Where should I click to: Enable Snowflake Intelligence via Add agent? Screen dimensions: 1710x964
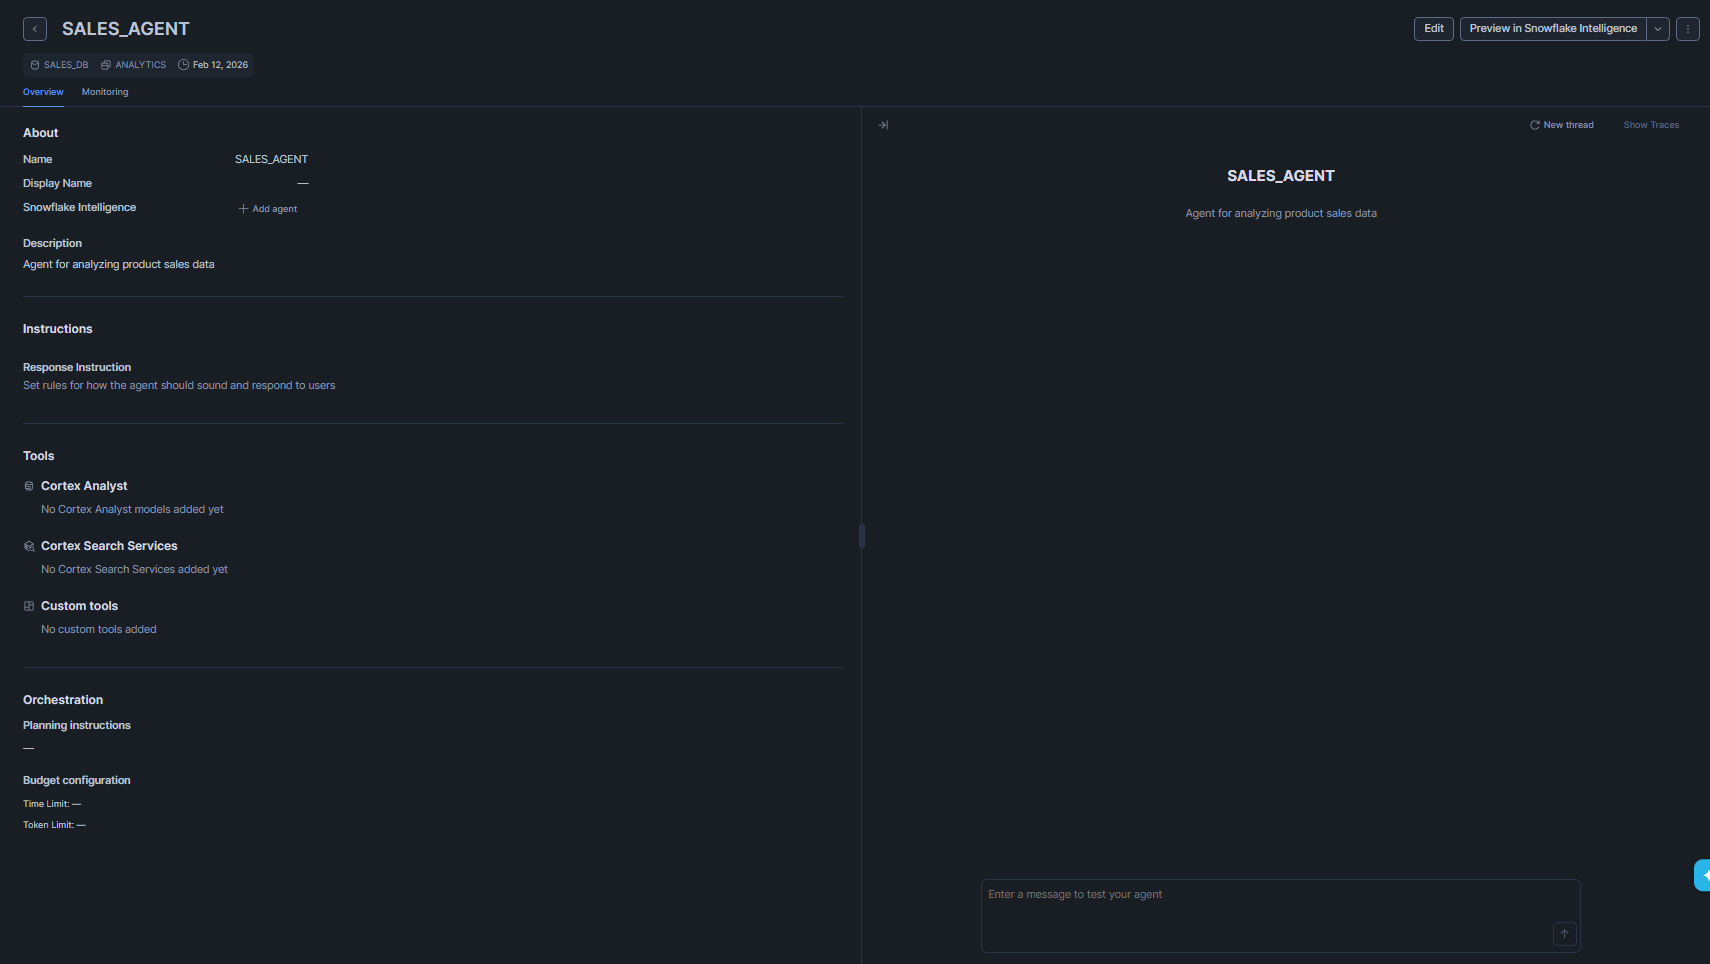[267, 208]
